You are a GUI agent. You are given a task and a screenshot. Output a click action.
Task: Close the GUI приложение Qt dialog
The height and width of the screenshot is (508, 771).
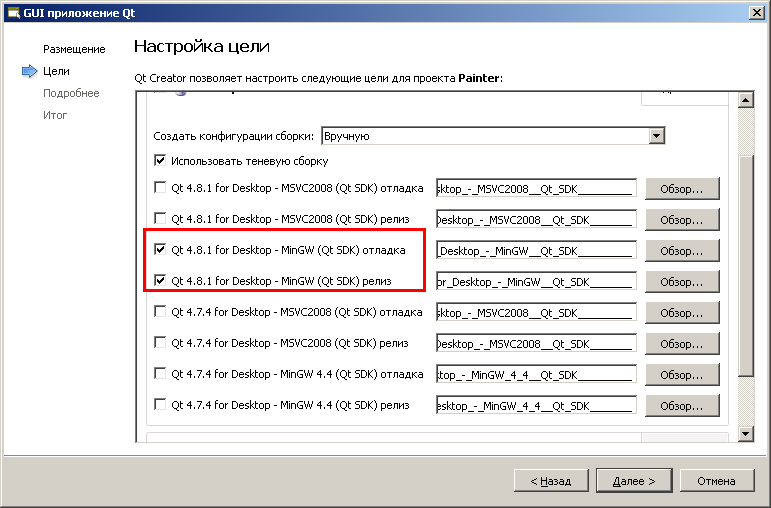756,13
